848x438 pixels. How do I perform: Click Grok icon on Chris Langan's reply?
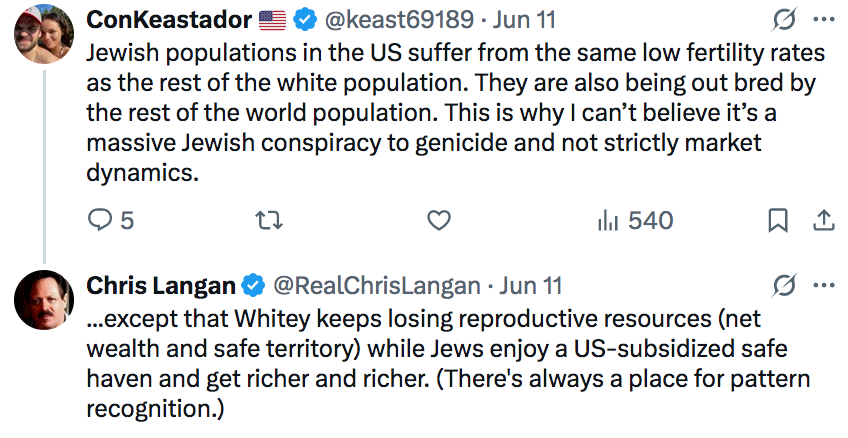coord(785,286)
